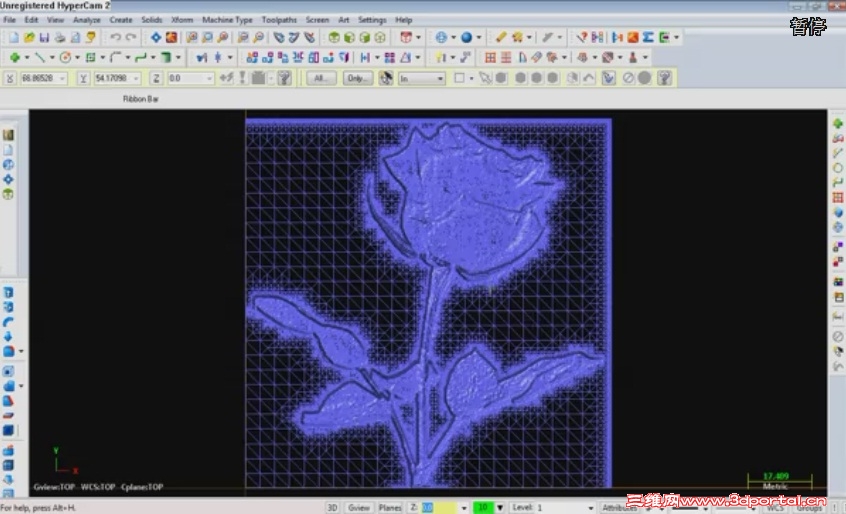Screen dimensions: 846x514
Task: Open the Analyze menu
Action: [86, 20]
